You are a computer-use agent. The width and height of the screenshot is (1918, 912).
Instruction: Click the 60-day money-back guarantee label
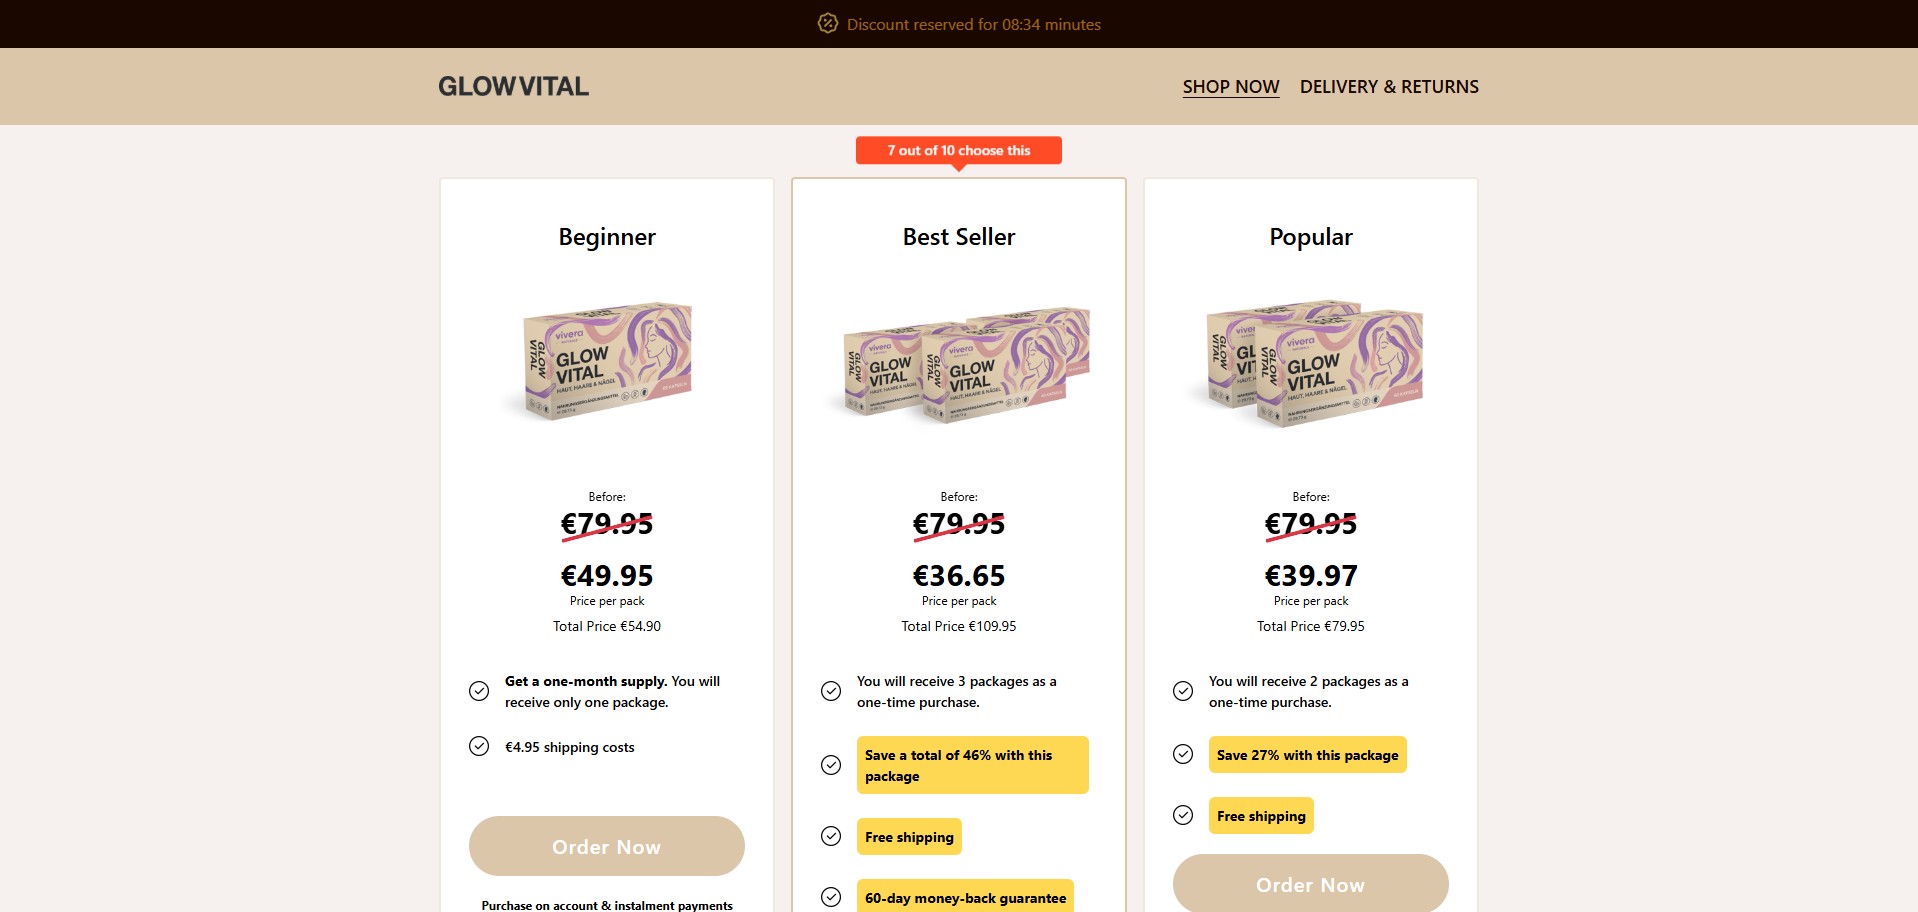tap(965, 898)
